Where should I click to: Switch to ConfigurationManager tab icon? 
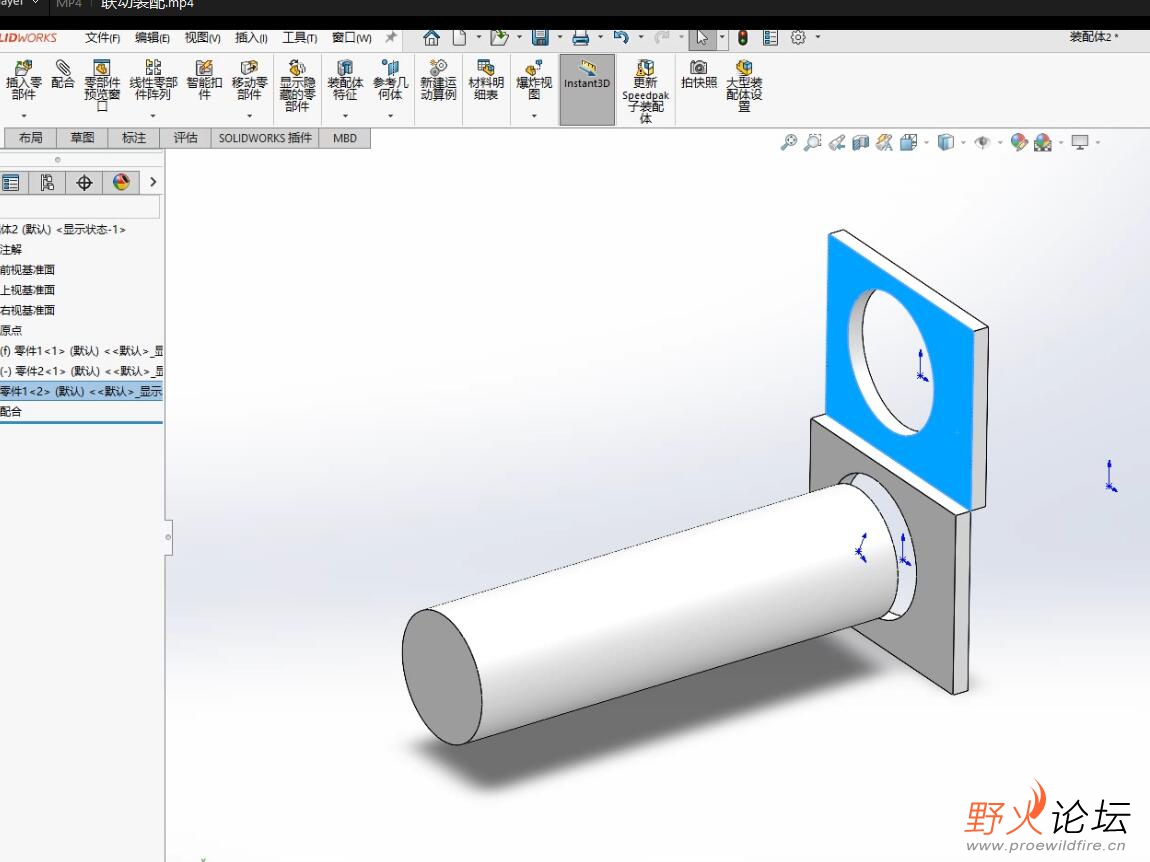click(47, 183)
